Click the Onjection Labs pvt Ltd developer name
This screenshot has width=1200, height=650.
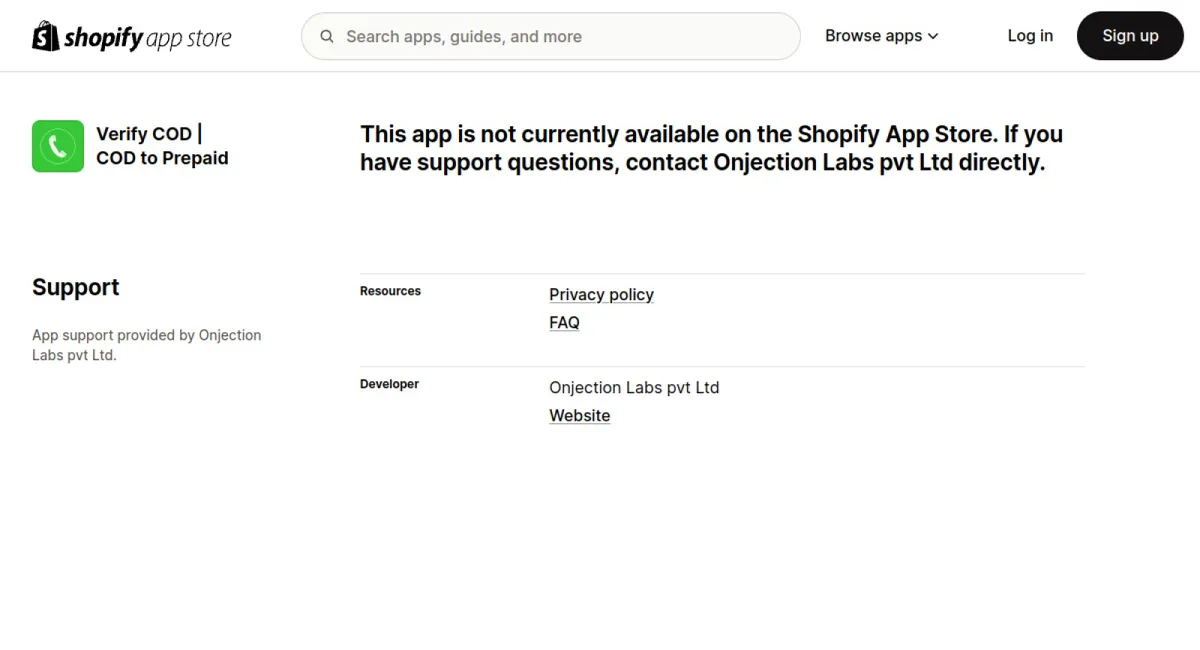[634, 387]
